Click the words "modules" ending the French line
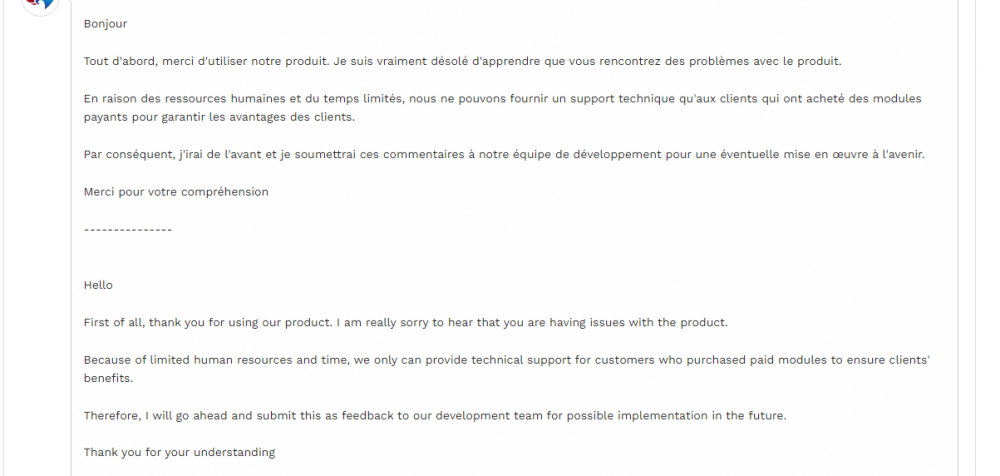The height and width of the screenshot is (476, 1000). pyautogui.click(x=895, y=99)
